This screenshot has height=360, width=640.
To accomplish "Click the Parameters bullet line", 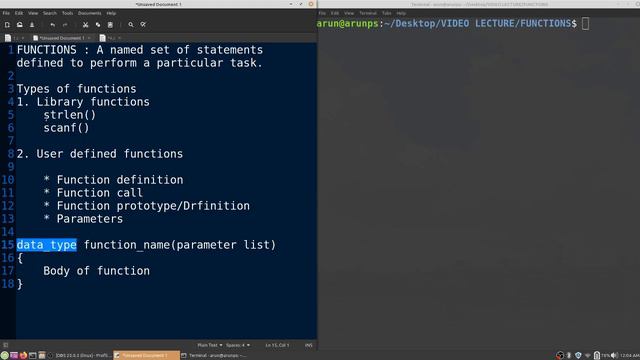I will [83, 219].
